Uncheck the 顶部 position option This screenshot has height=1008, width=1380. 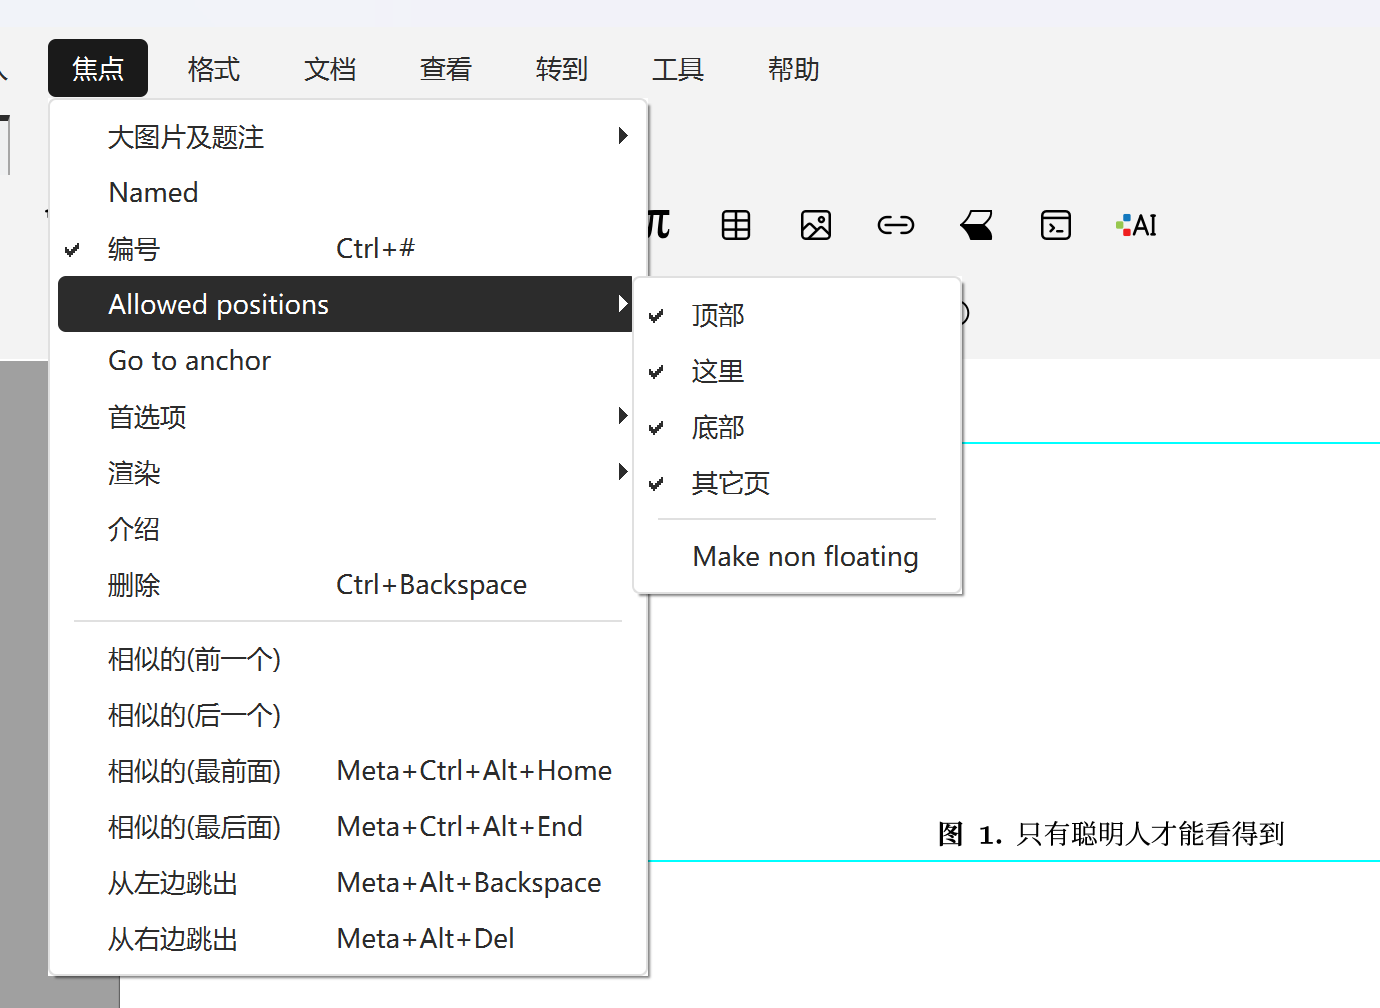(718, 316)
